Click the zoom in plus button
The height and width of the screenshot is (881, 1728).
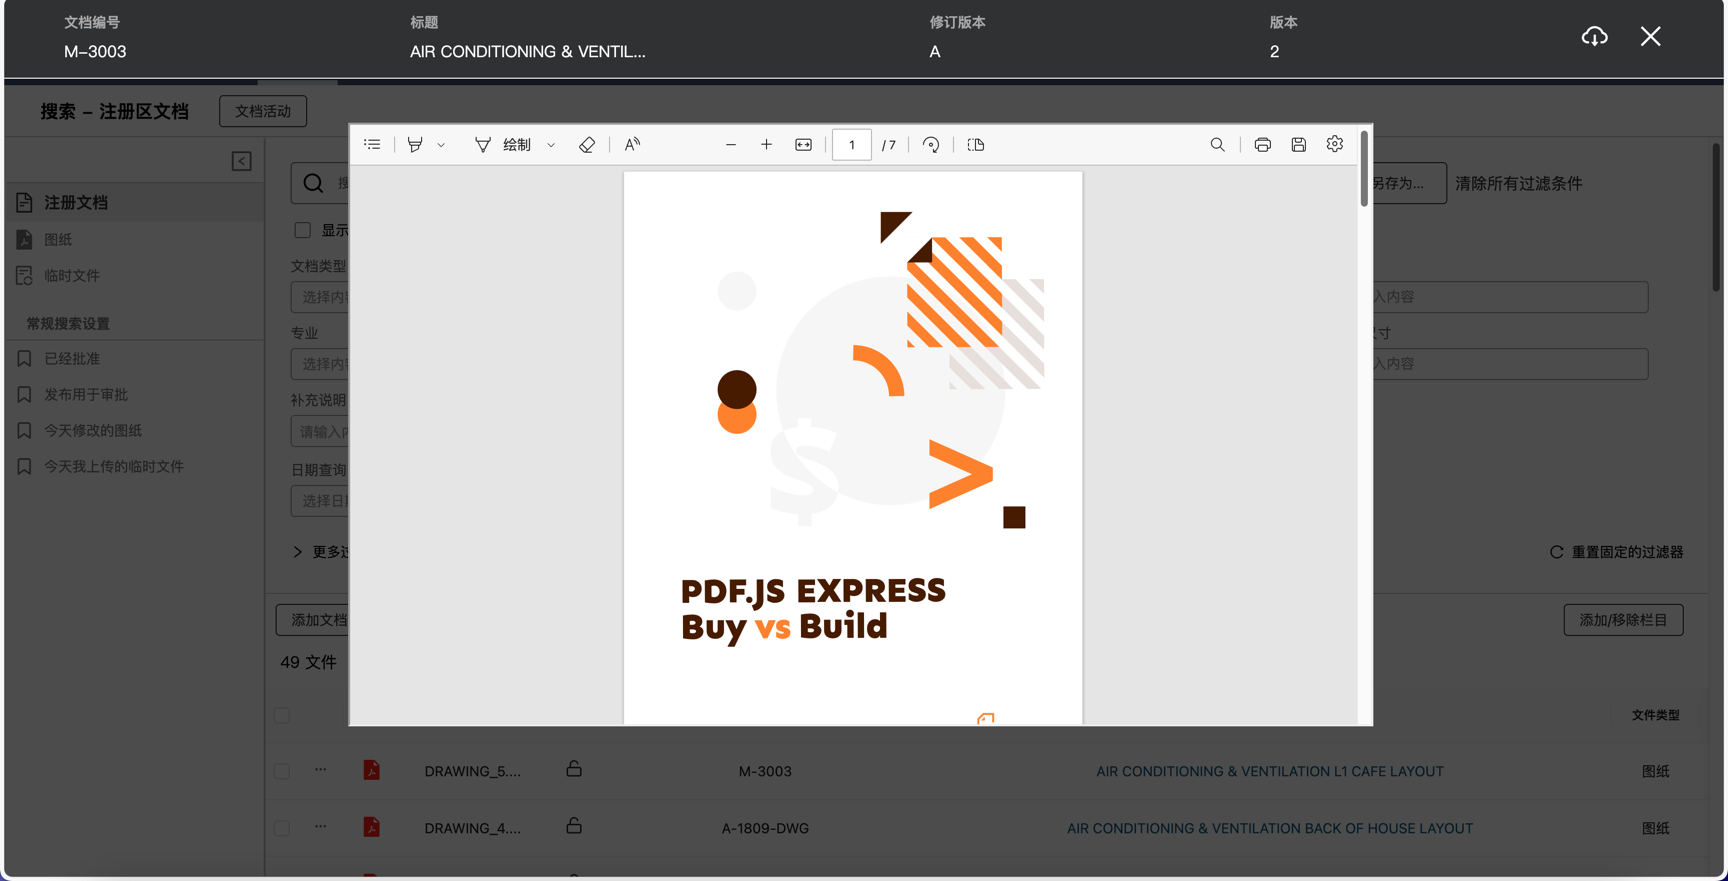[766, 145]
